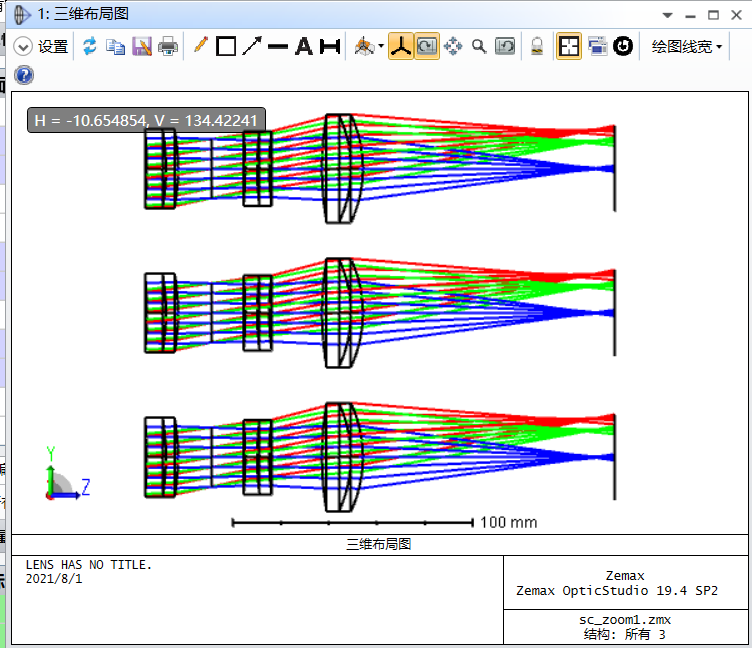Select the H measurement tool
This screenshot has width=752, height=648.
(330, 47)
